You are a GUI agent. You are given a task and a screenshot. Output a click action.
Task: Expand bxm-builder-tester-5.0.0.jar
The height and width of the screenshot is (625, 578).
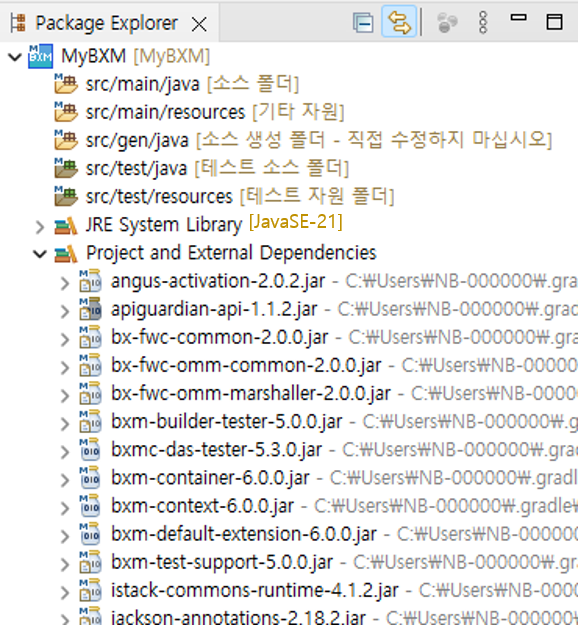[x=65, y=424]
